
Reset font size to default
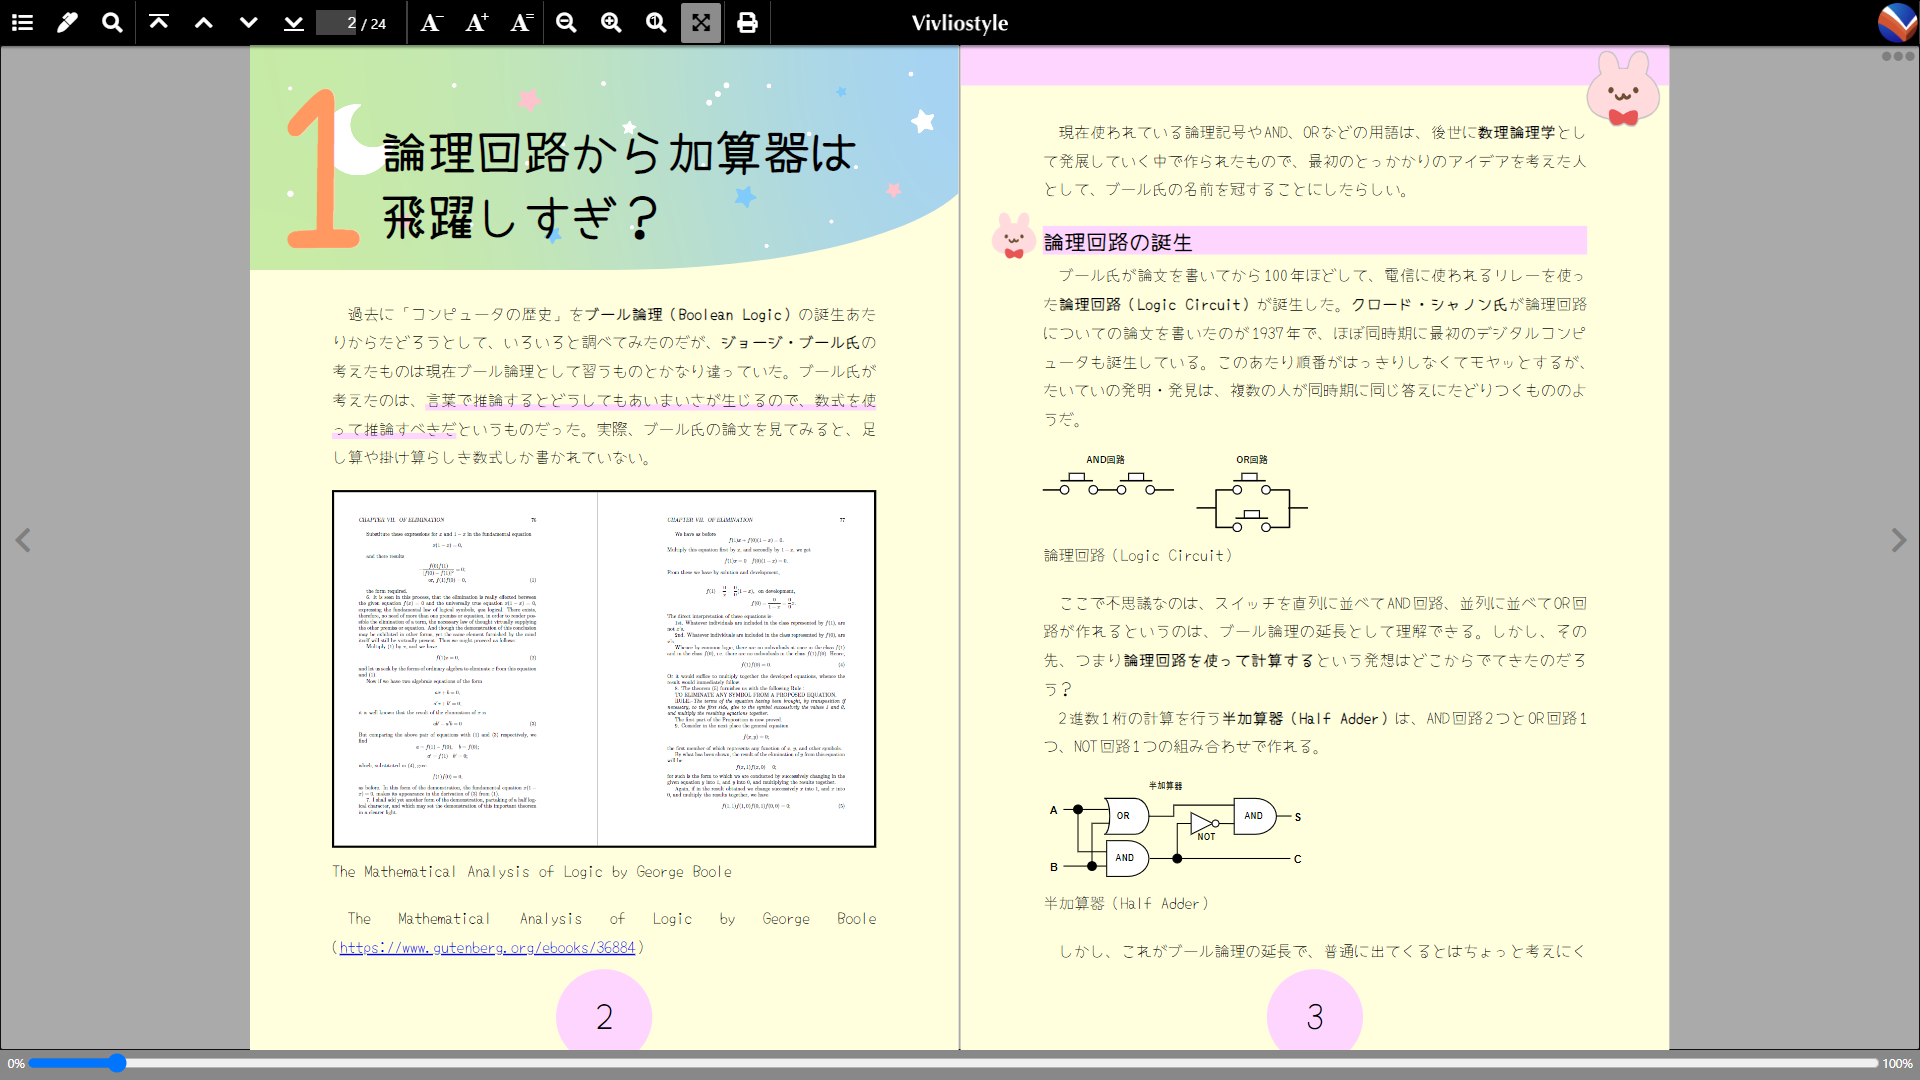coord(520,22)
